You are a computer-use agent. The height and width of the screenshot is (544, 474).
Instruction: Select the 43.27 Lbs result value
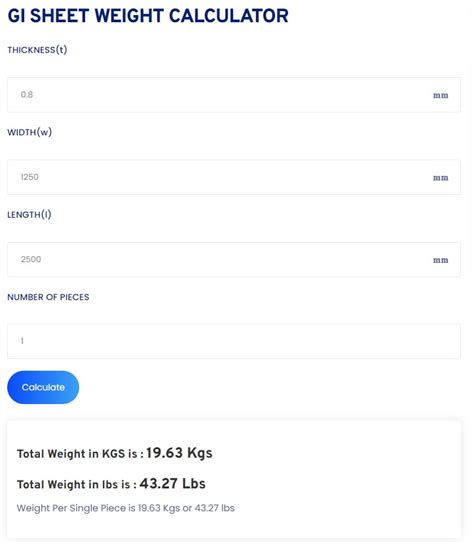(x=172, y=484)
